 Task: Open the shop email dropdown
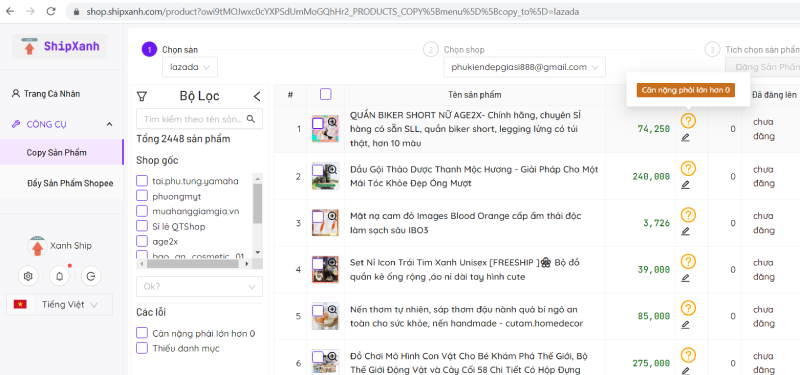point(524,67)
